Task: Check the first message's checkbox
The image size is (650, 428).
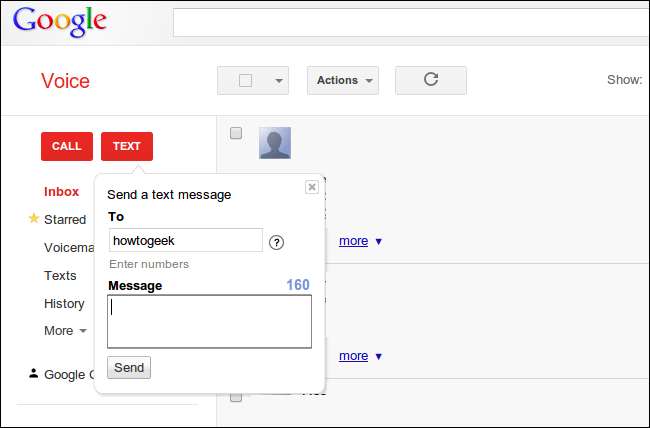Action: pyautogui.click(x=236, y=133)
